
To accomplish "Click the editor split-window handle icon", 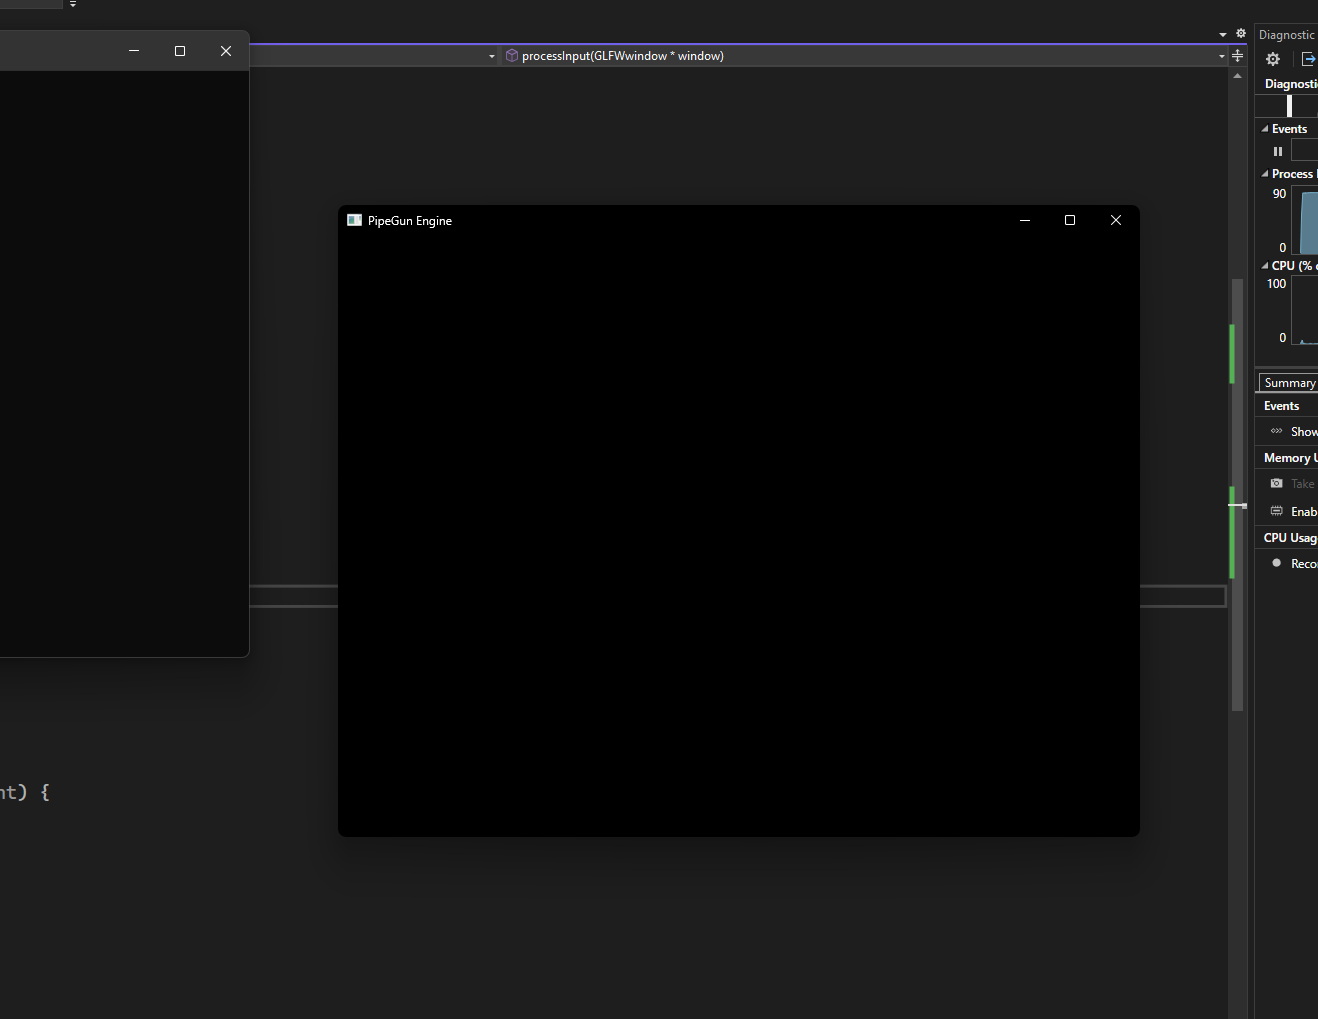I will tap(1238, 56).
